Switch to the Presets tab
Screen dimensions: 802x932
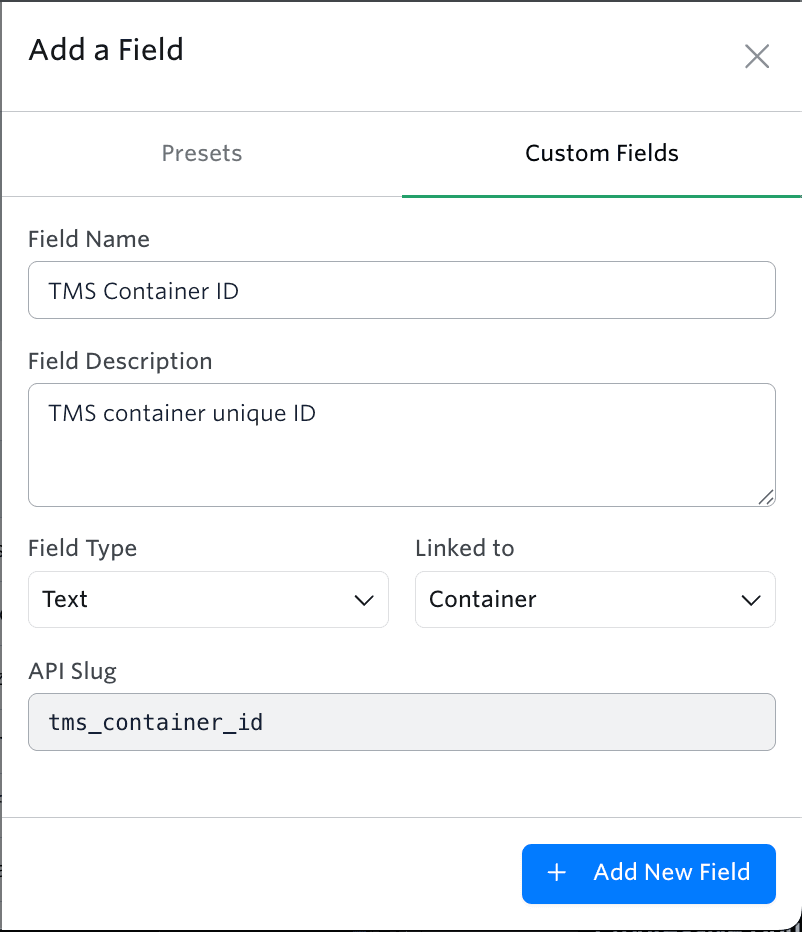pos(201,154)
